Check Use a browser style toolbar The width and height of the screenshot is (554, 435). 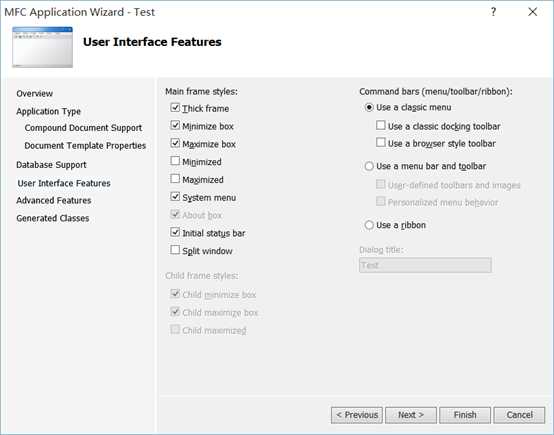click(381, 143)
